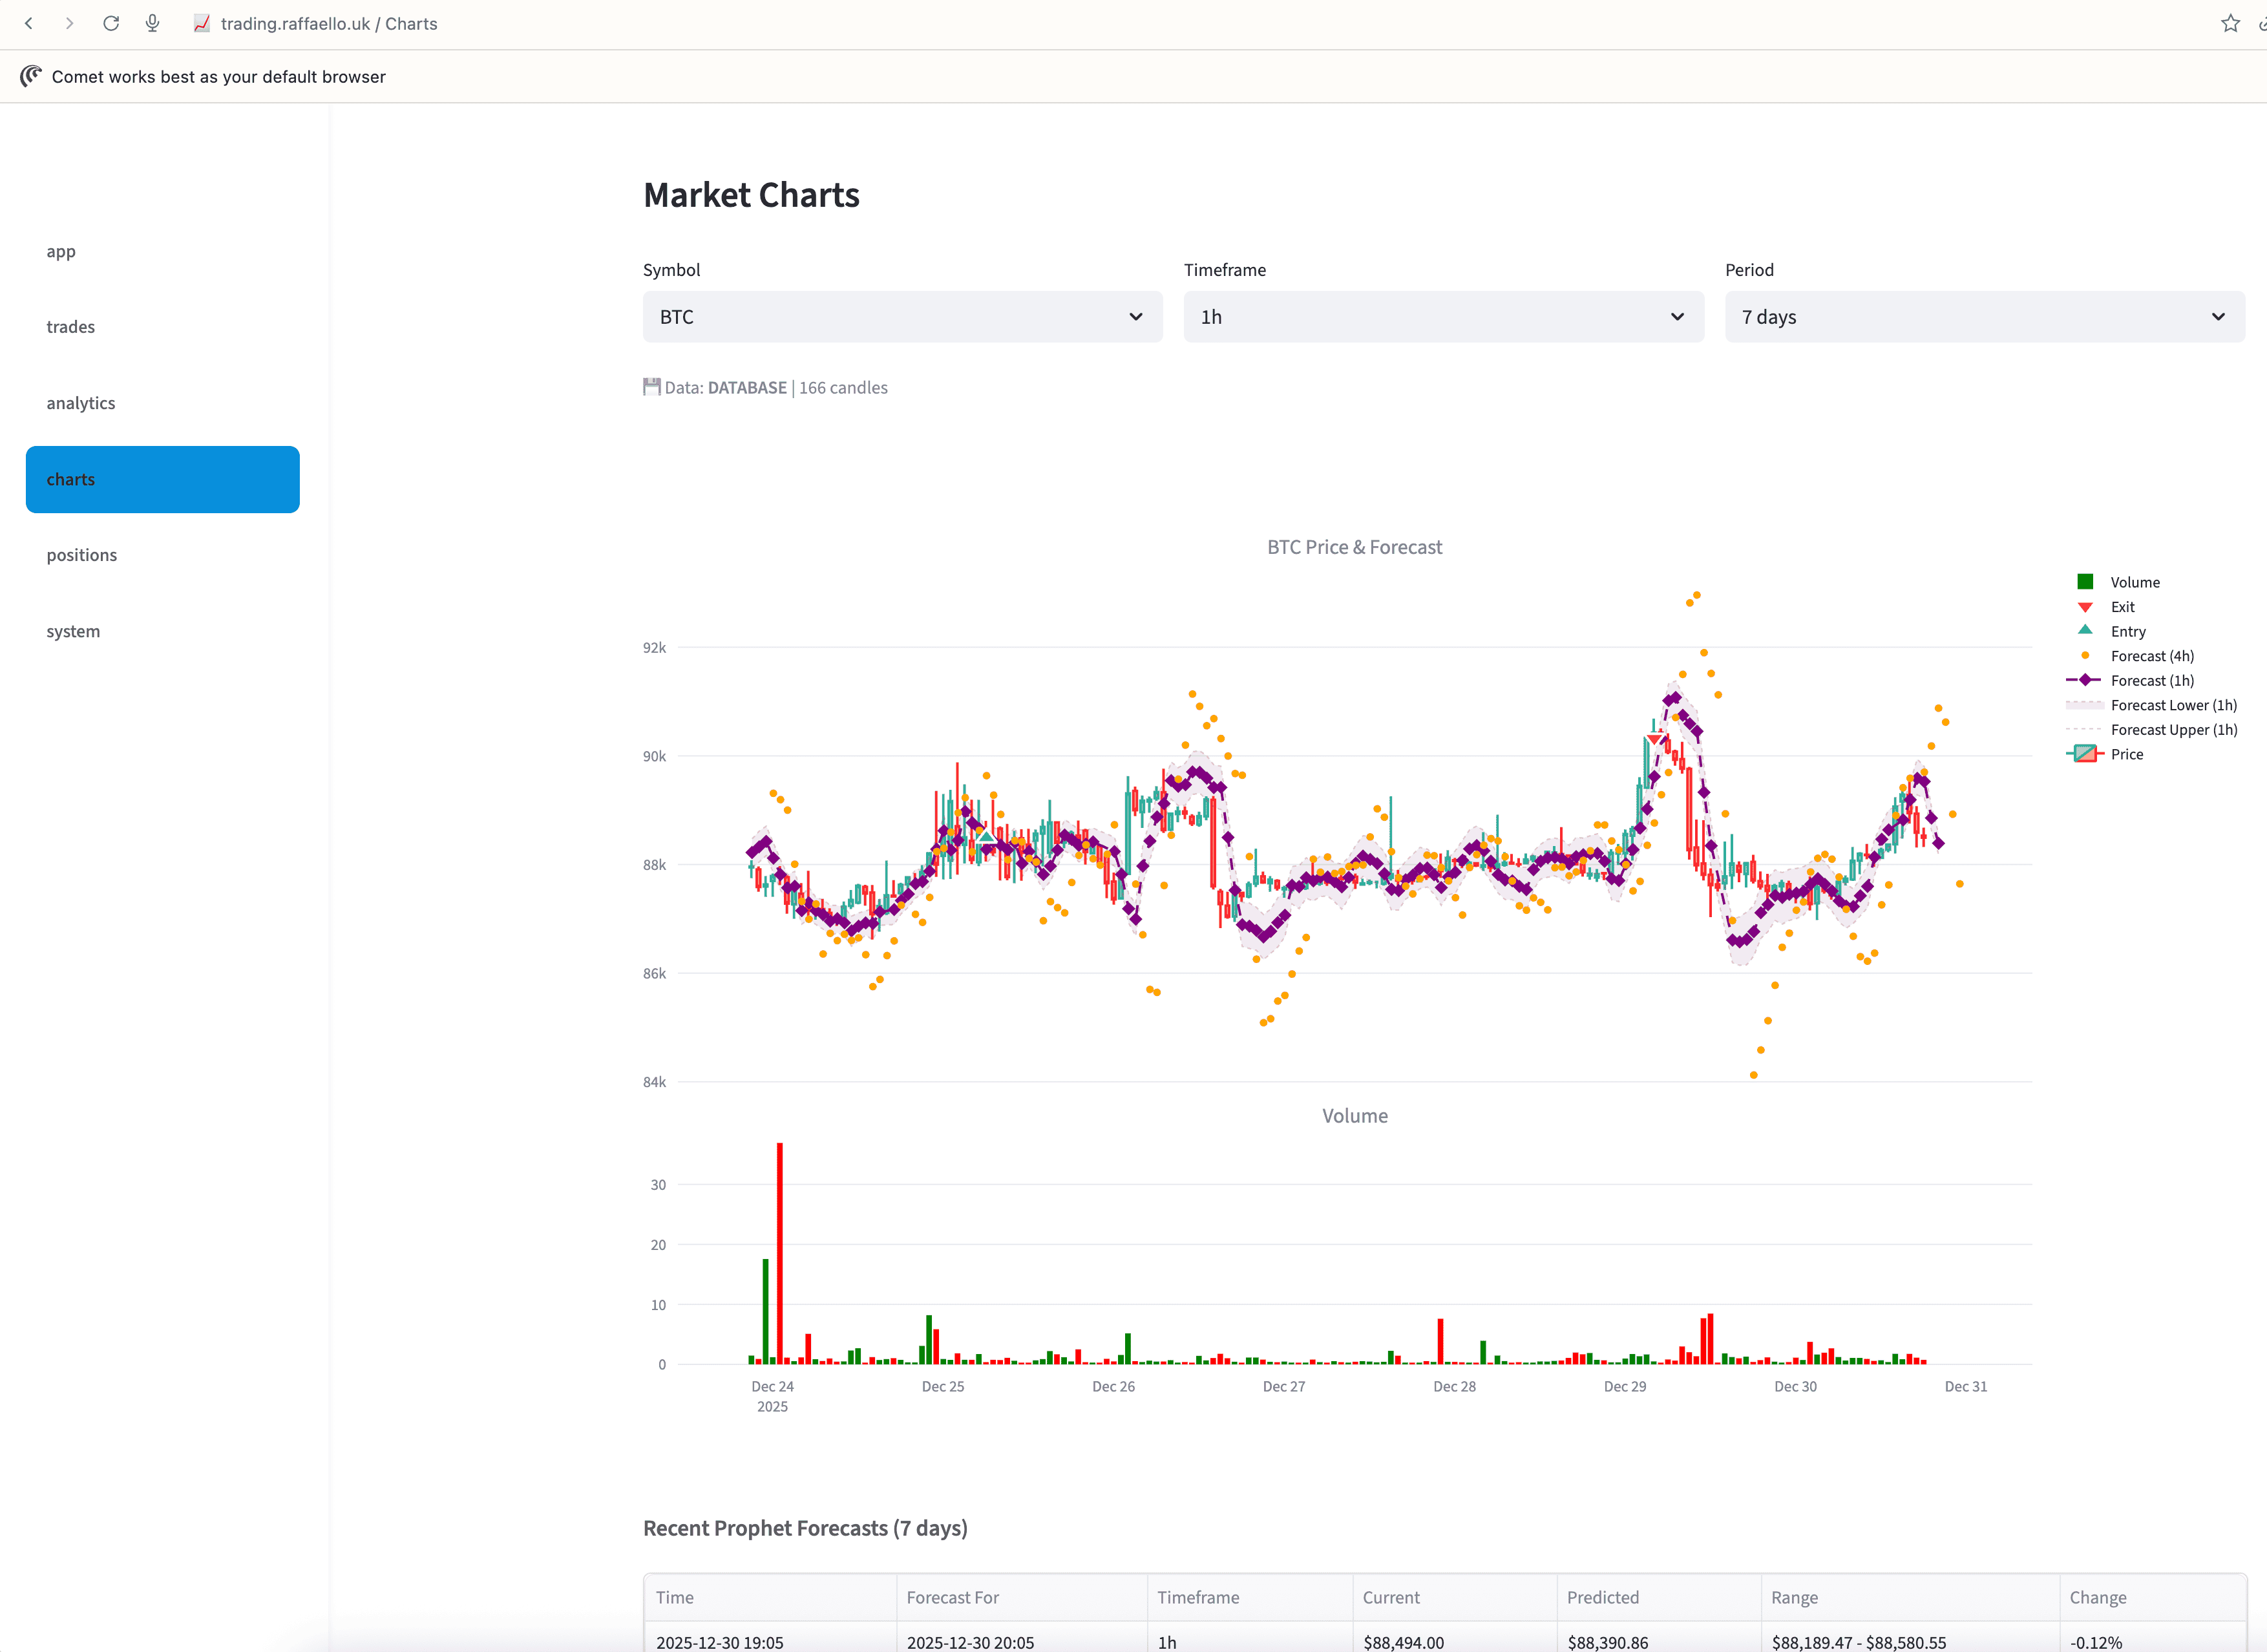This screenshot has height=1652, width=2267.
Task: Open the Timeframe dropdown showing 1h
Action: [1443, 317]
